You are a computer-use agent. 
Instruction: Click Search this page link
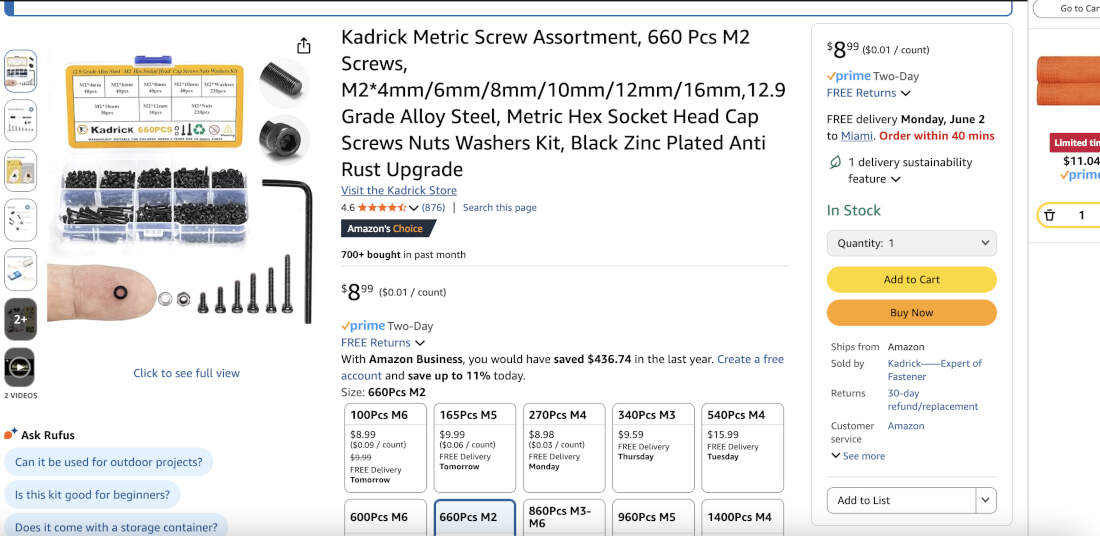coord(499,208)
